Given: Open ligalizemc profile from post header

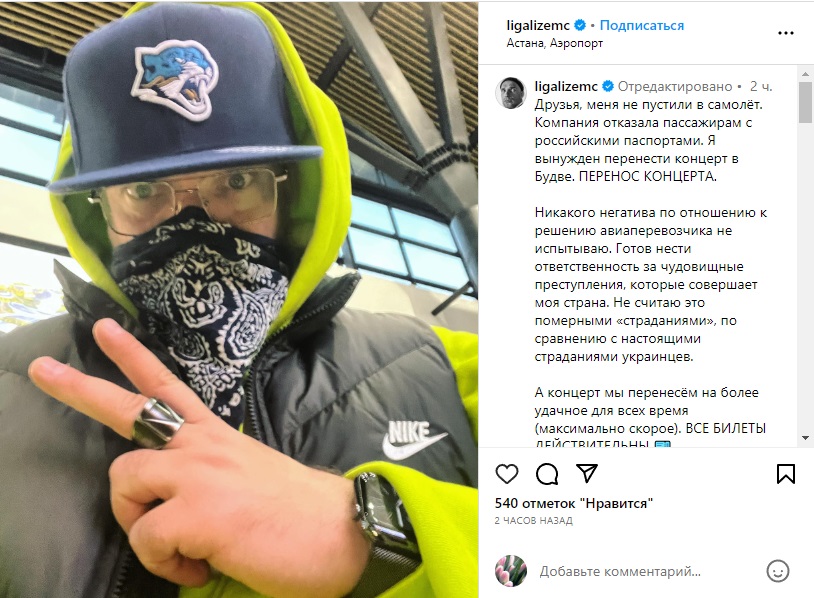Looking at the screenshot, I should (x=538, y=25).
